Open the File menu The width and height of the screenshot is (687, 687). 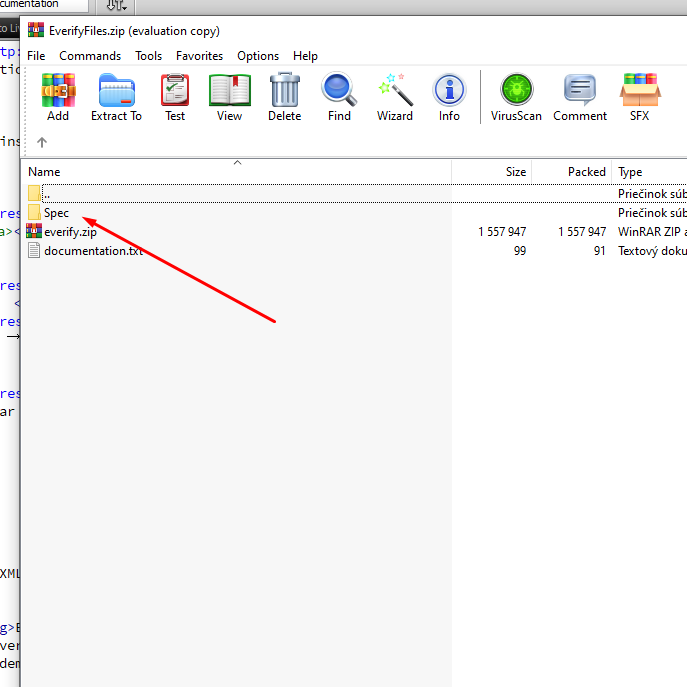36,56
